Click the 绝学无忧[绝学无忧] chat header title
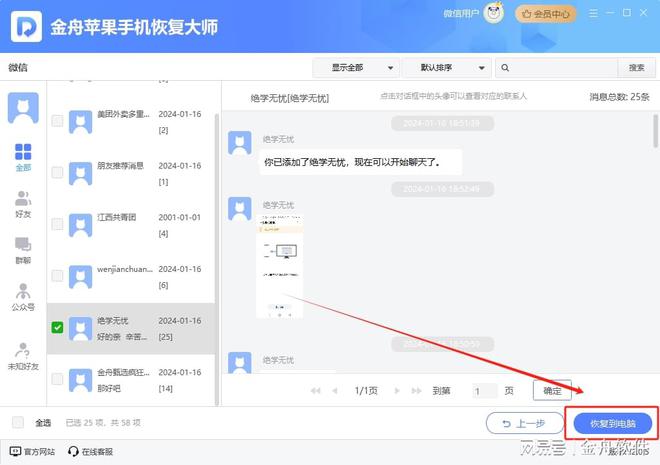 (290, 98)
